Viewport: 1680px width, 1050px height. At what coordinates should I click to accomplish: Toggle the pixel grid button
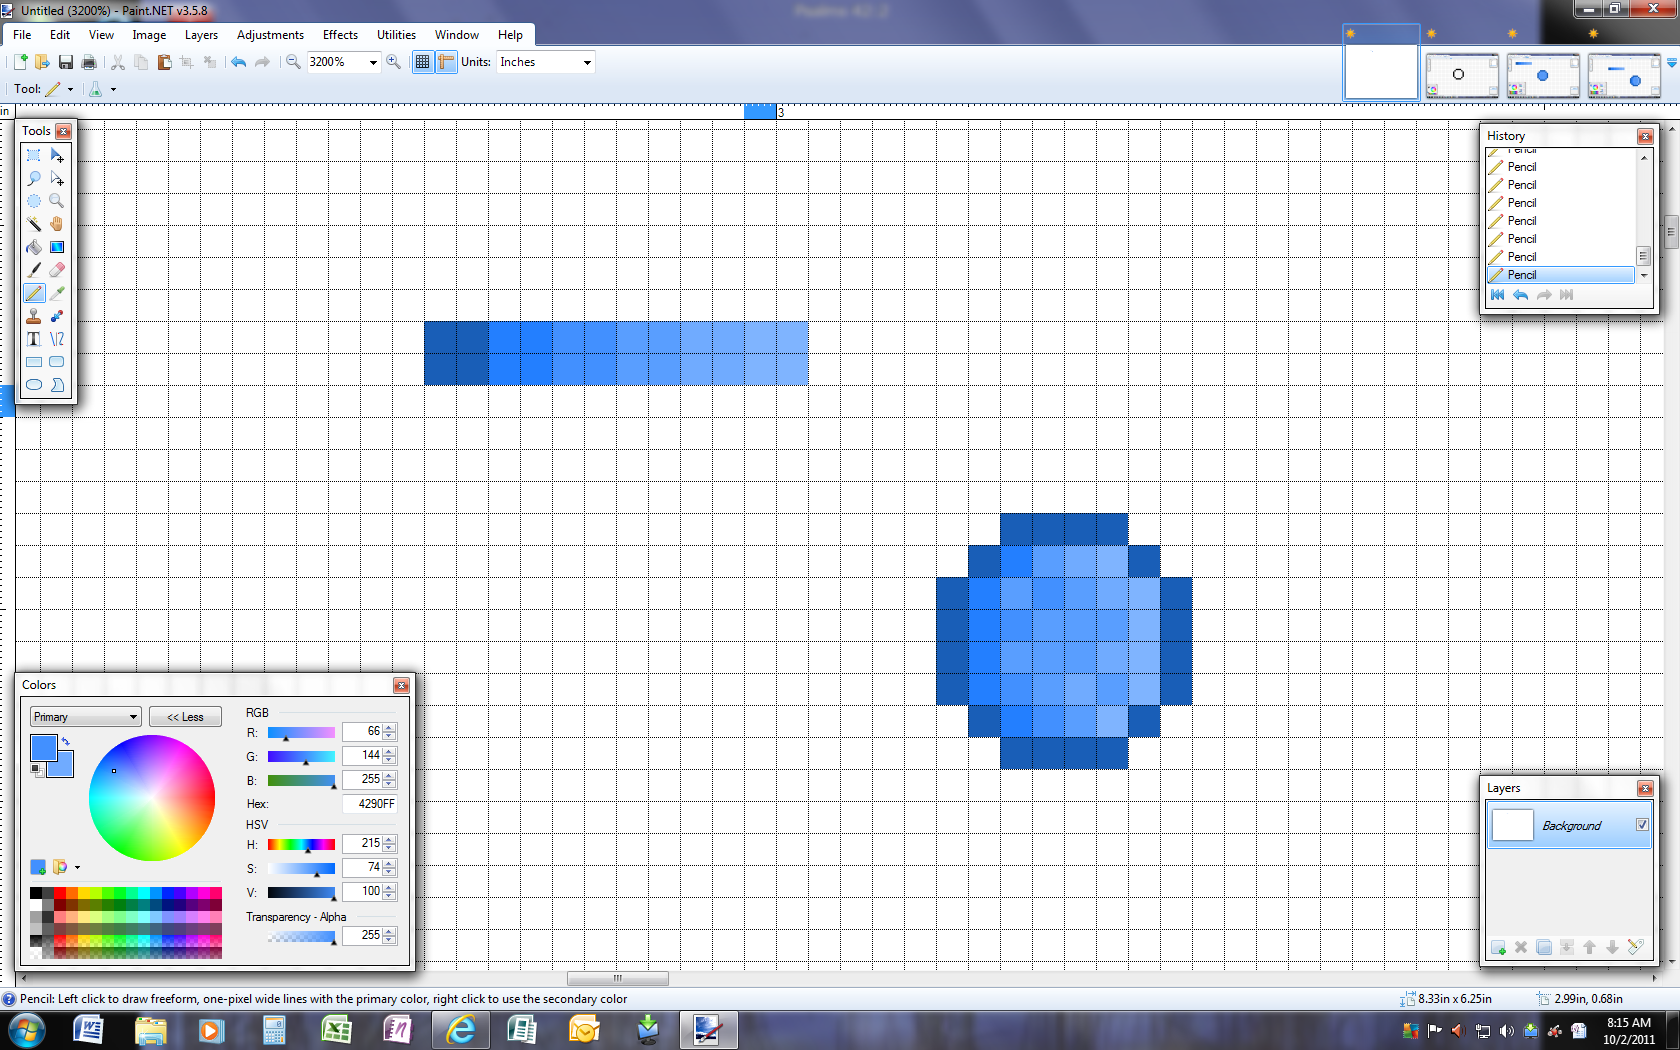pyautogui.click(x=422, y=62)
